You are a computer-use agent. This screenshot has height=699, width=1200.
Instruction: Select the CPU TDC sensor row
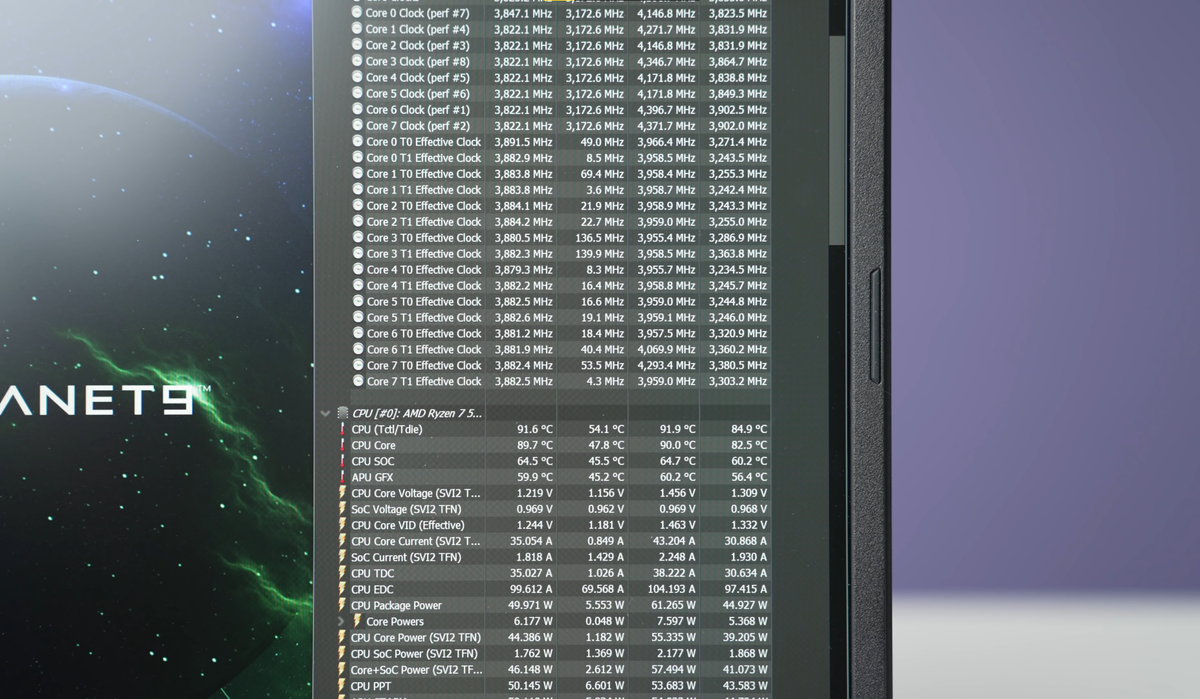(x=555, y=573)
